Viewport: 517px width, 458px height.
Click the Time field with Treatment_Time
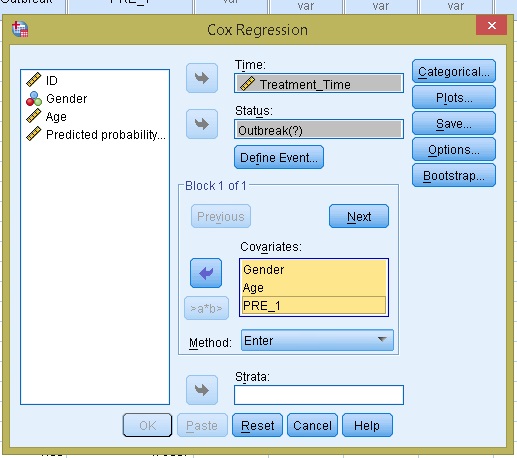pos(319,84)
